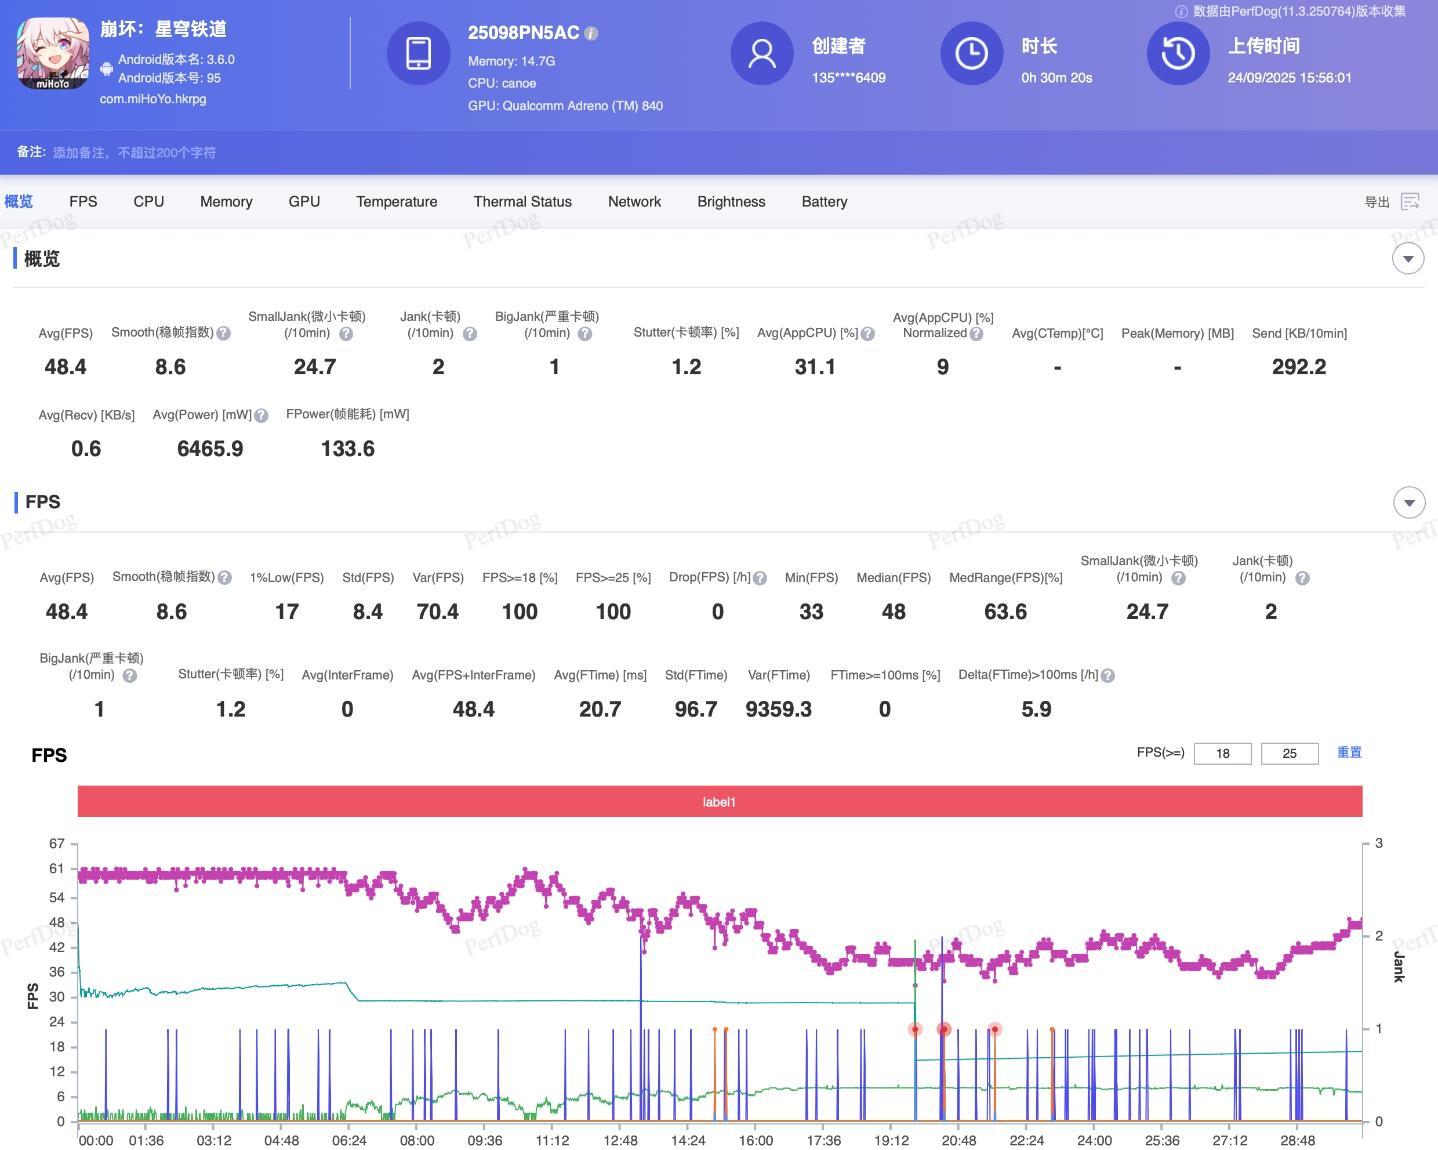Select the Battery tab
1438x1150 pixels.
pyautogui.click(x=824, y=202)
